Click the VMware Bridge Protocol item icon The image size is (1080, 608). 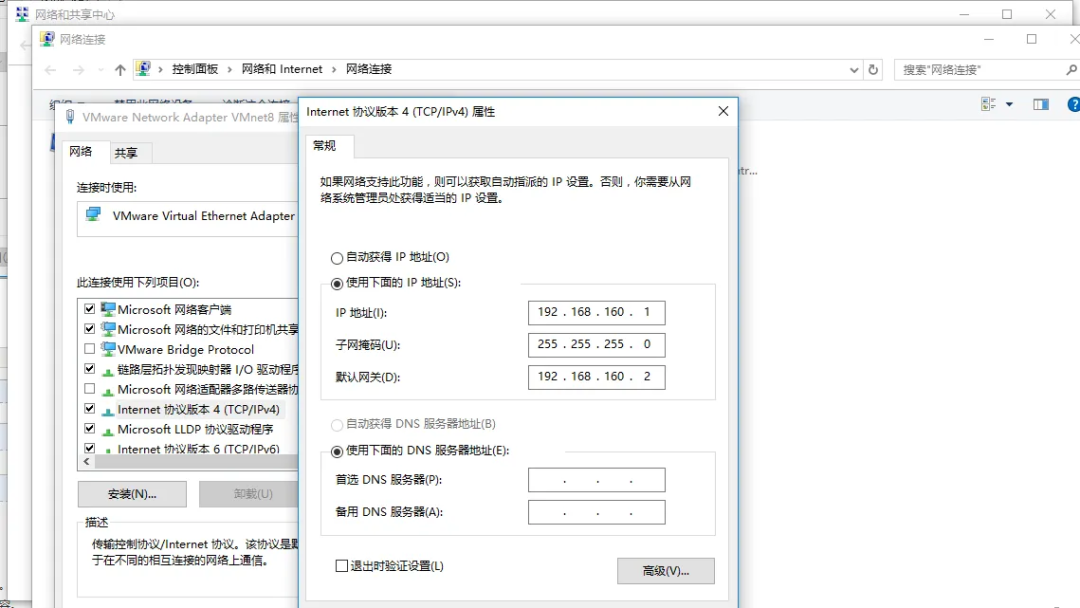point(107,348)
